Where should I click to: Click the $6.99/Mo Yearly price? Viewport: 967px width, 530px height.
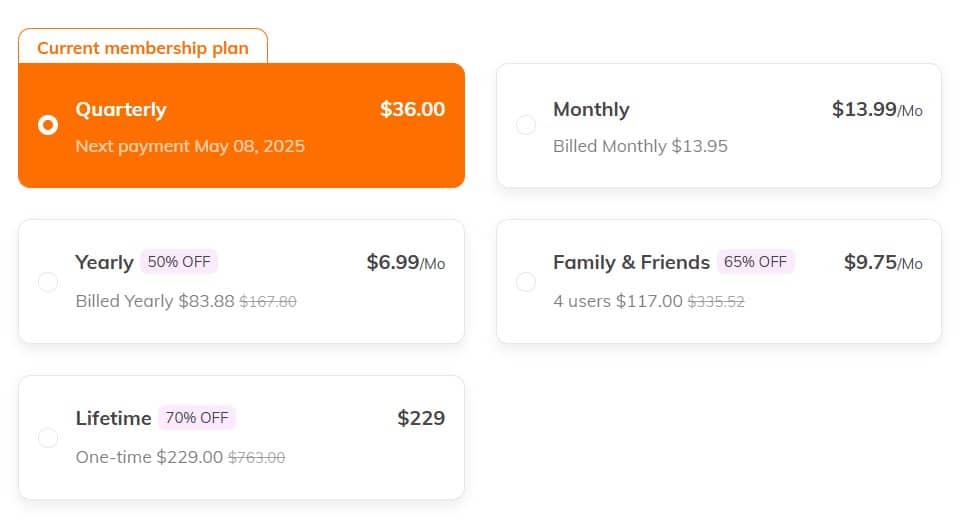pyautogui.click(x=405, y=262)
